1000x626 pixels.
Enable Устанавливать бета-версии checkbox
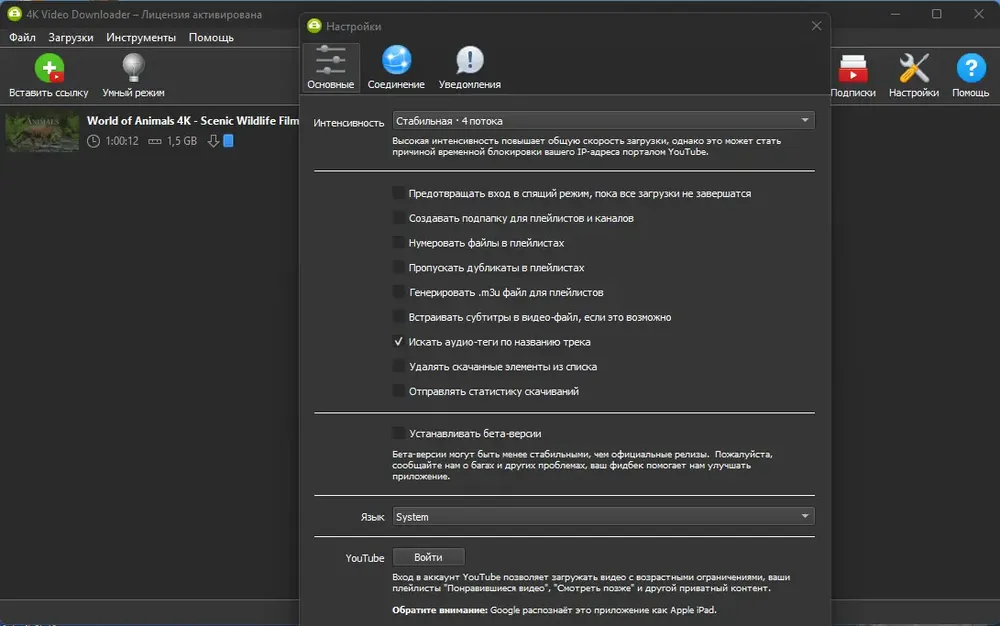(x=399, y=433)
